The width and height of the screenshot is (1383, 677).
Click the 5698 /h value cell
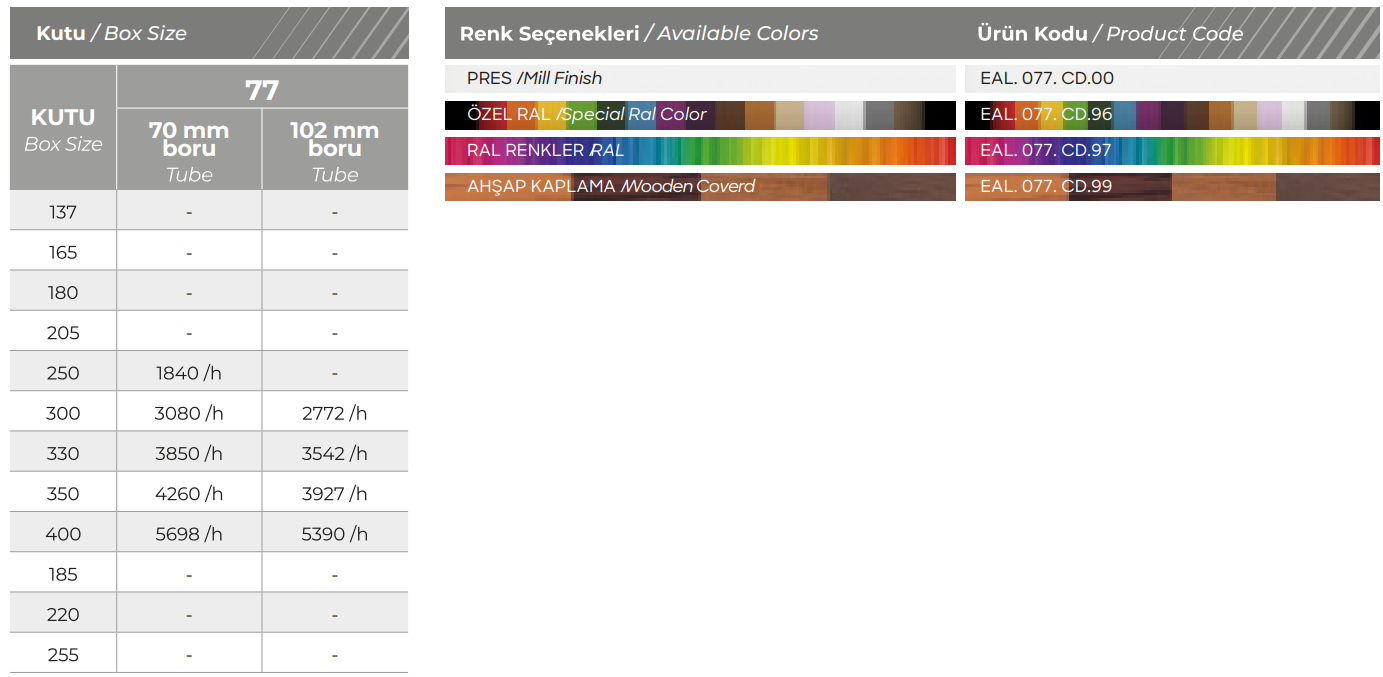pyautogui.click(x=189, y=534)
